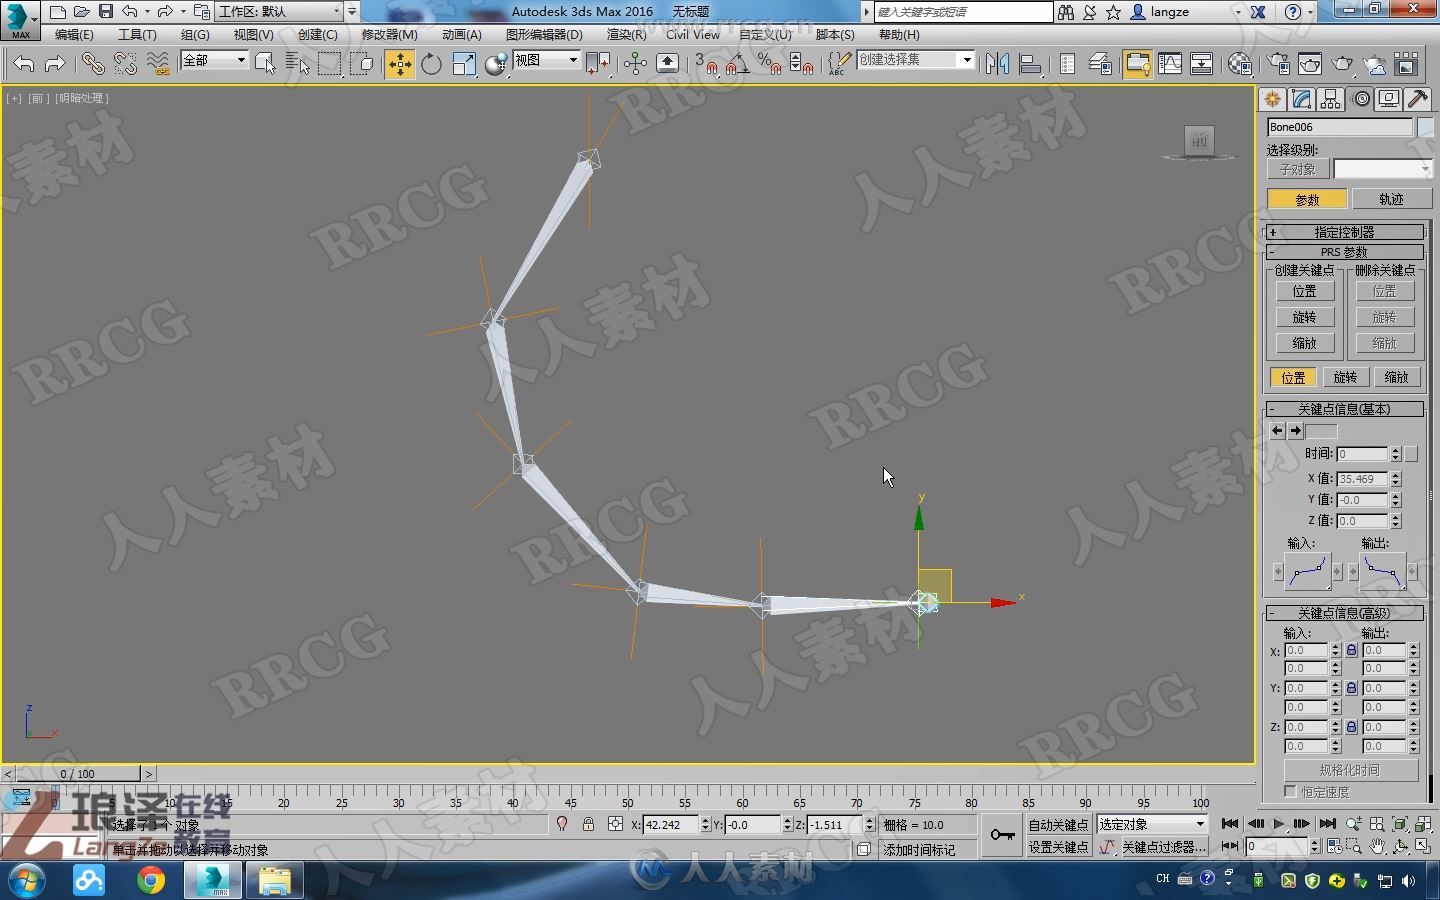Click Render Production teapot icon
The image size is (1440, 900).
(x=1342, y=64)
